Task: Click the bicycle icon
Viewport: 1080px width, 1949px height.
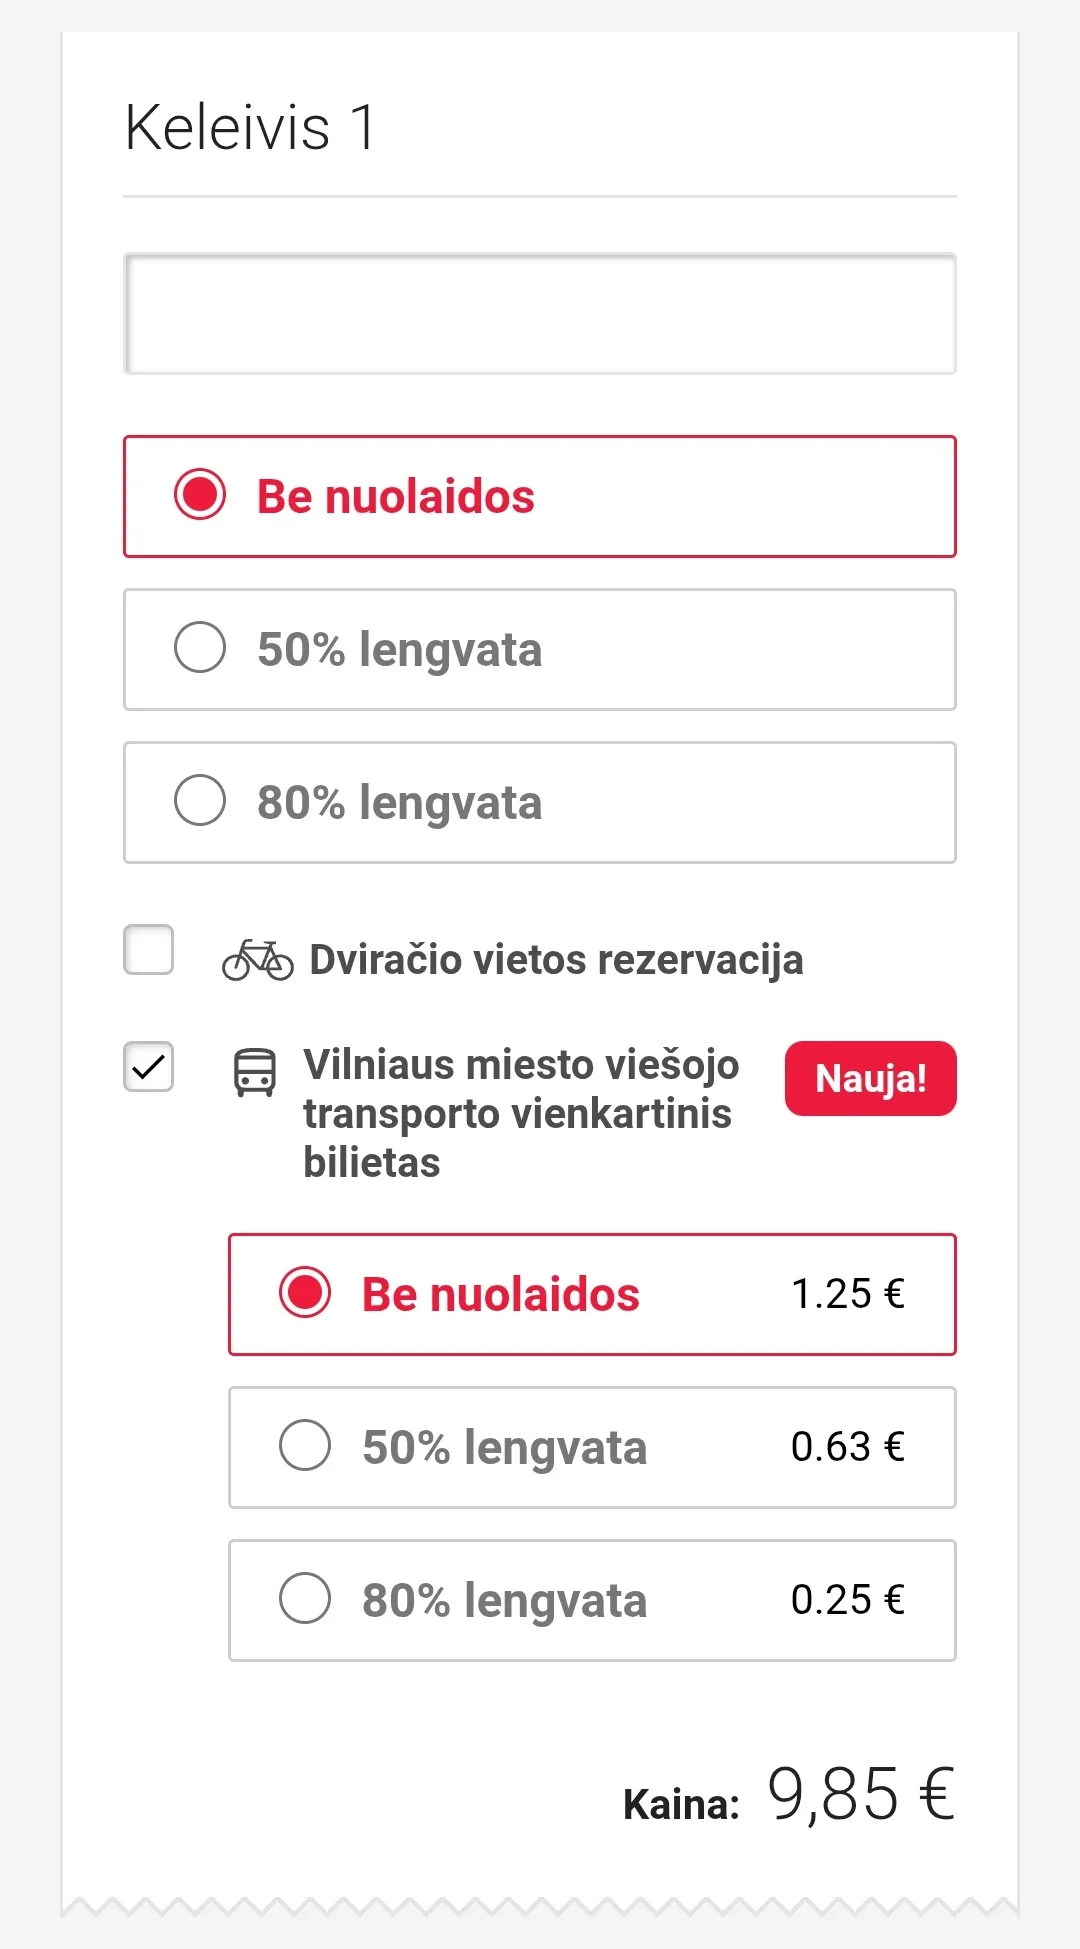Action: [x=257, y=960]
